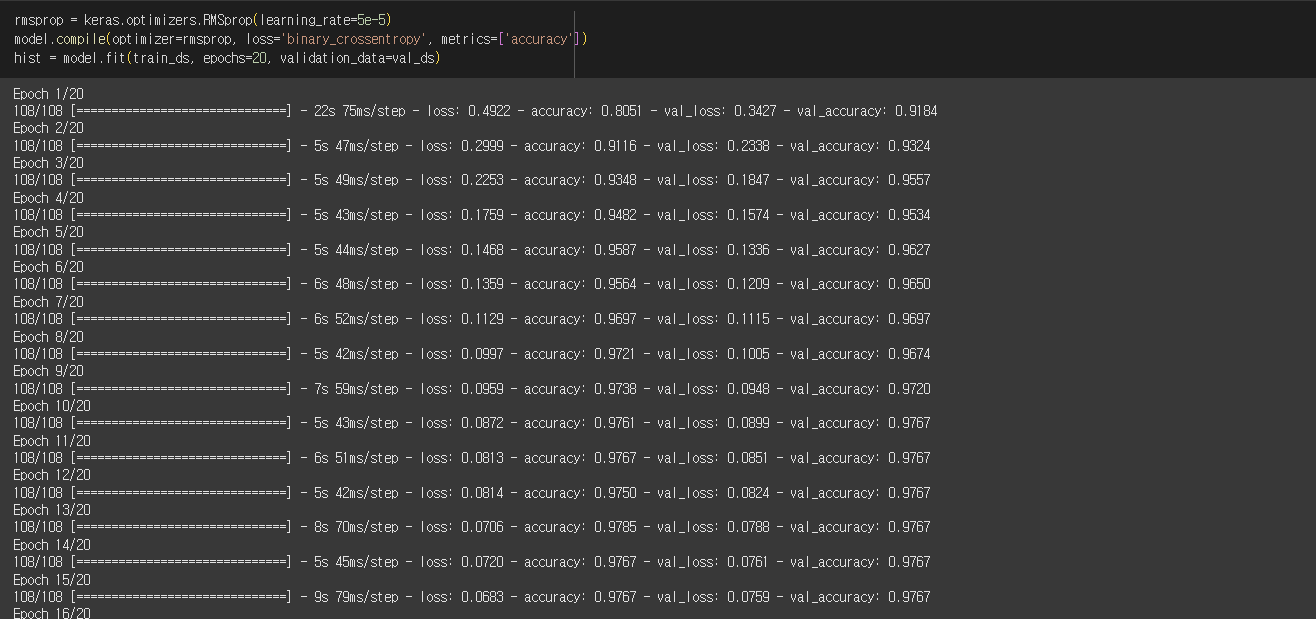Click the 22s 75ms/step timing text
1316x619 pixels.
pos(360,111)
